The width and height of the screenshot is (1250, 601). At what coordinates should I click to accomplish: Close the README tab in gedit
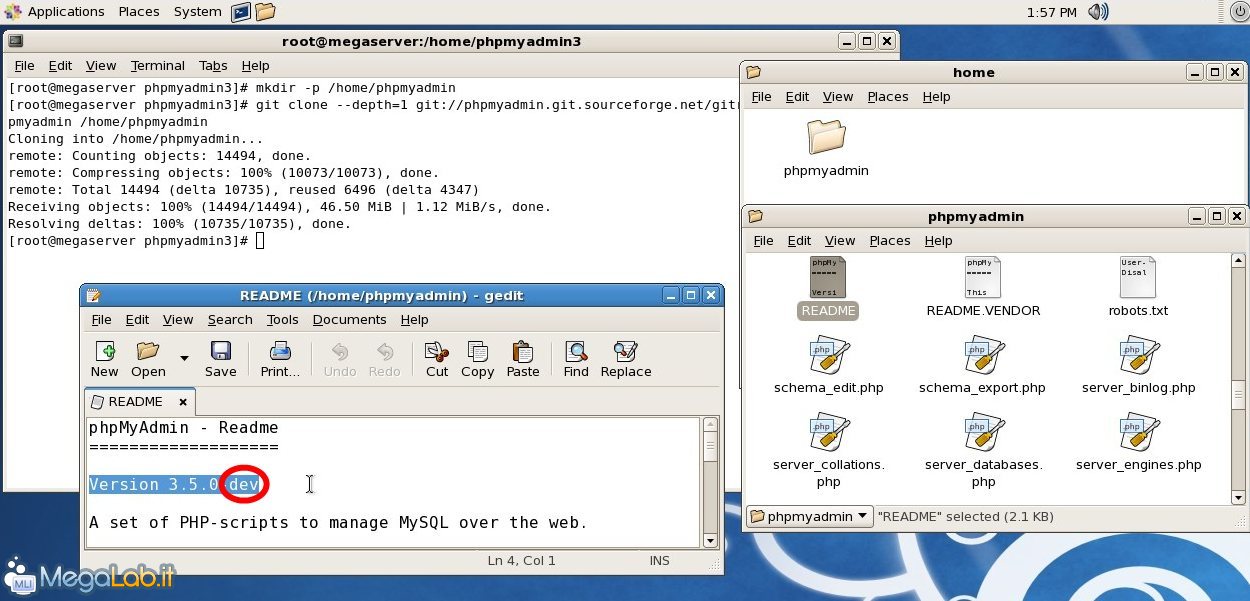pyautogui.click(x=183, y=402)
